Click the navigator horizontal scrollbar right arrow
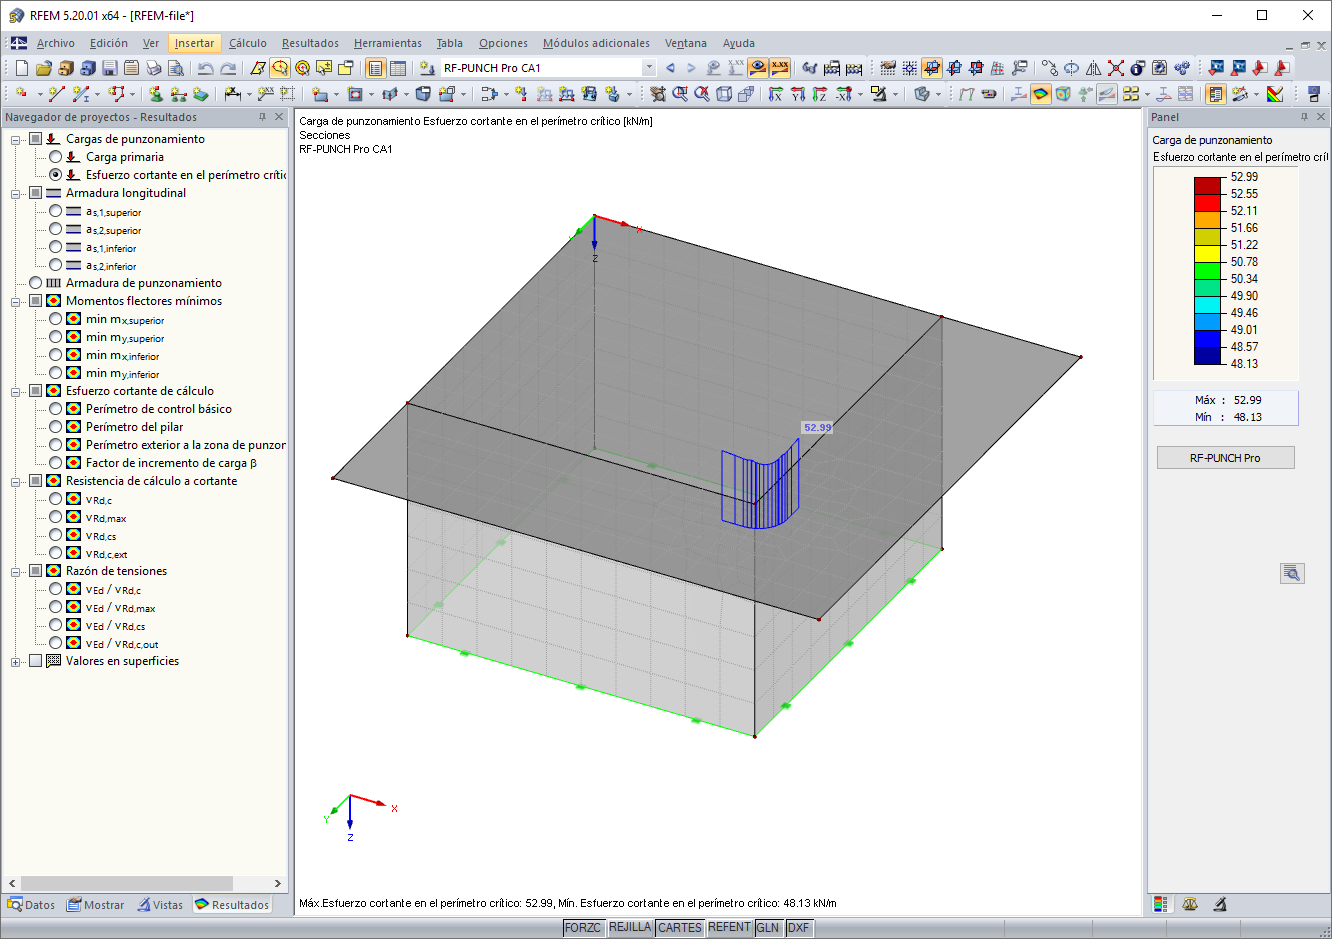 (279, 883)
